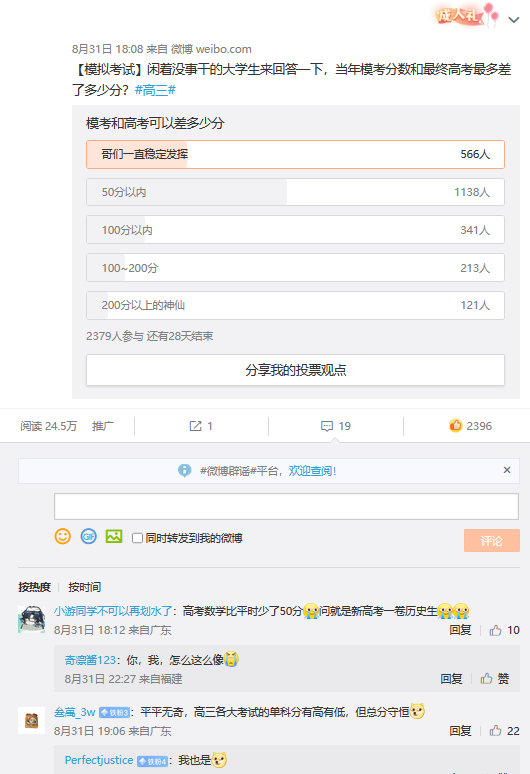Viewport: 530px width, 774px height.
Task: Like the comment with 10 likes
Action: [x=495, y=630]
